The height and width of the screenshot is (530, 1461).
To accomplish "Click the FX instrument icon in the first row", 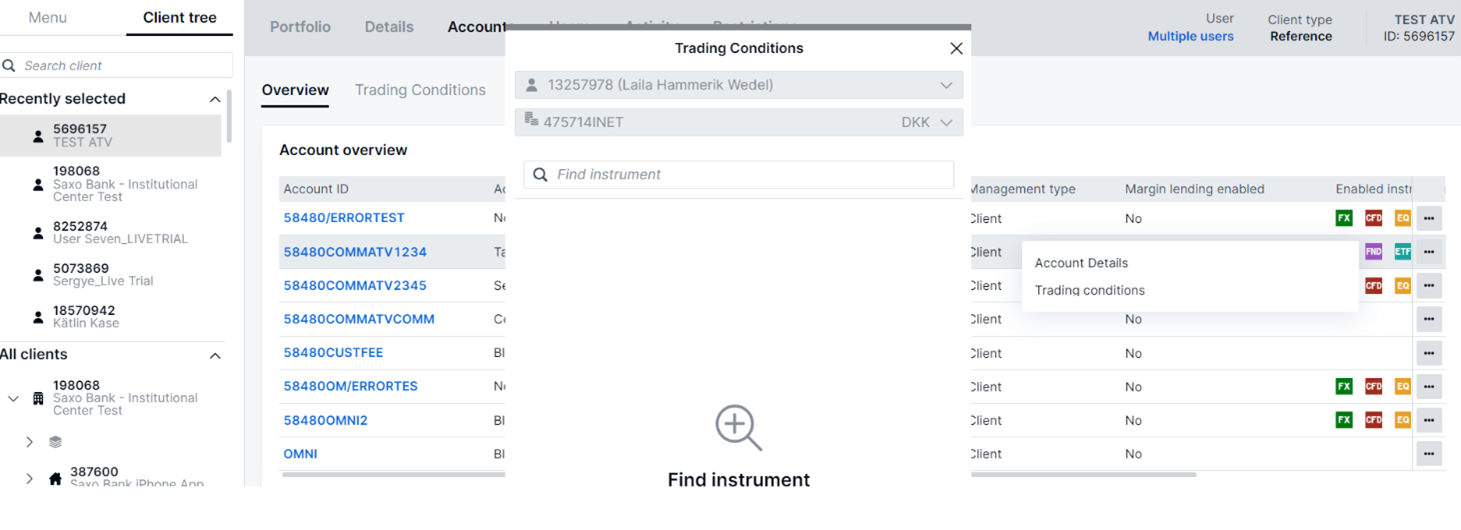I will coord(1343,218).
